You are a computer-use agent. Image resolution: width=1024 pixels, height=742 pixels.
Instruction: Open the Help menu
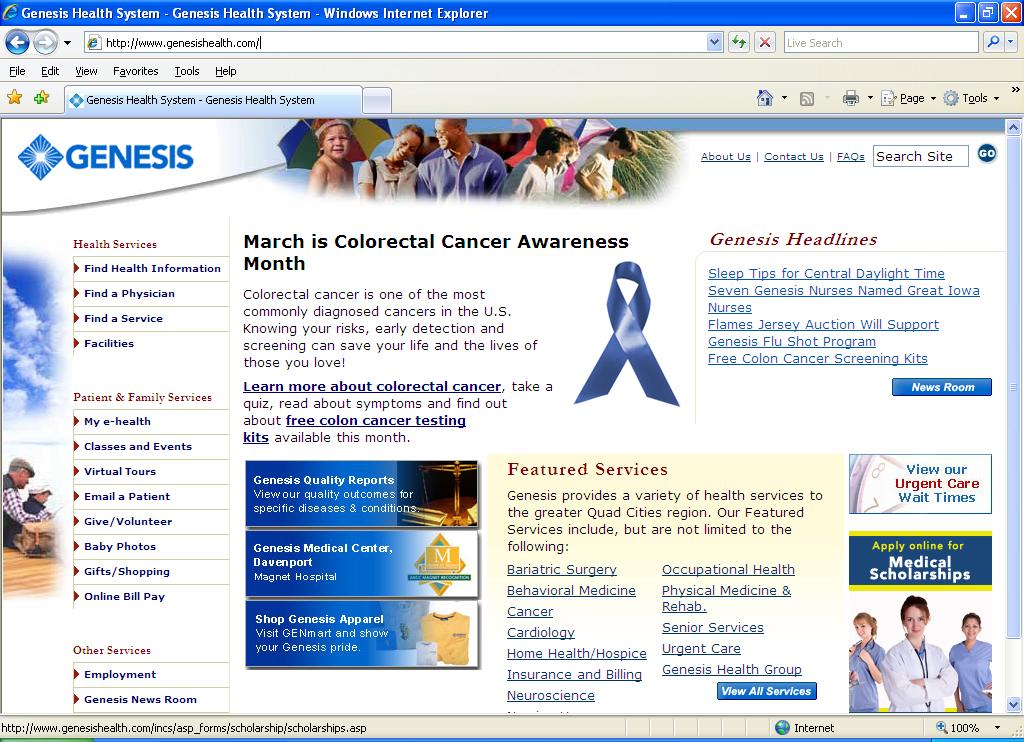tap(225, 71)
